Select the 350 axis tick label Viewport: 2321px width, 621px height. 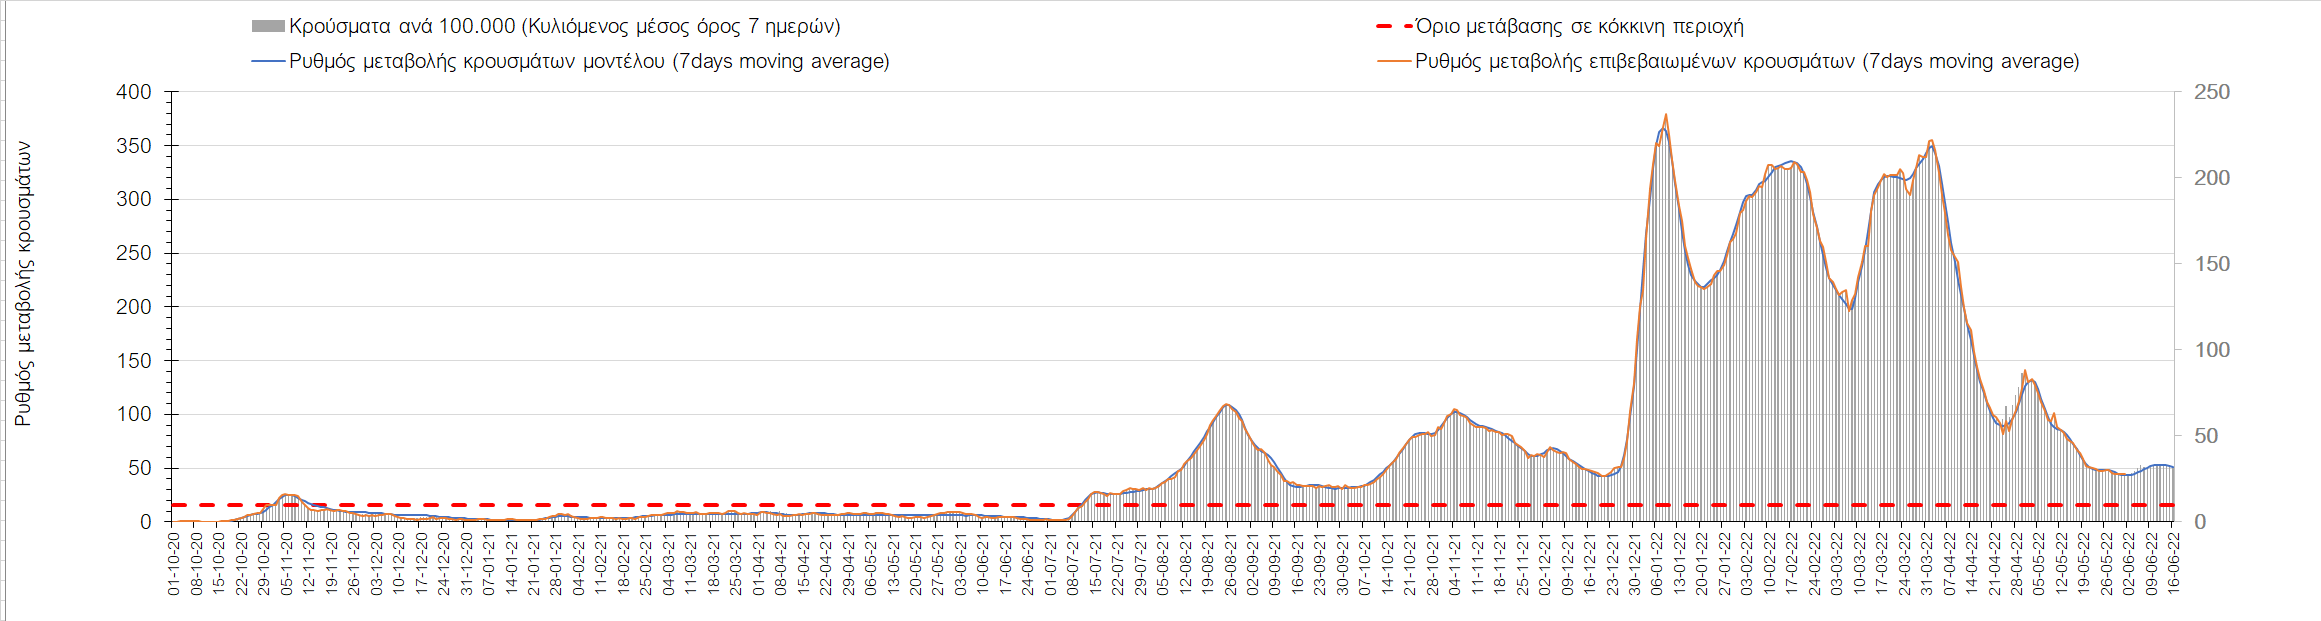134,146
